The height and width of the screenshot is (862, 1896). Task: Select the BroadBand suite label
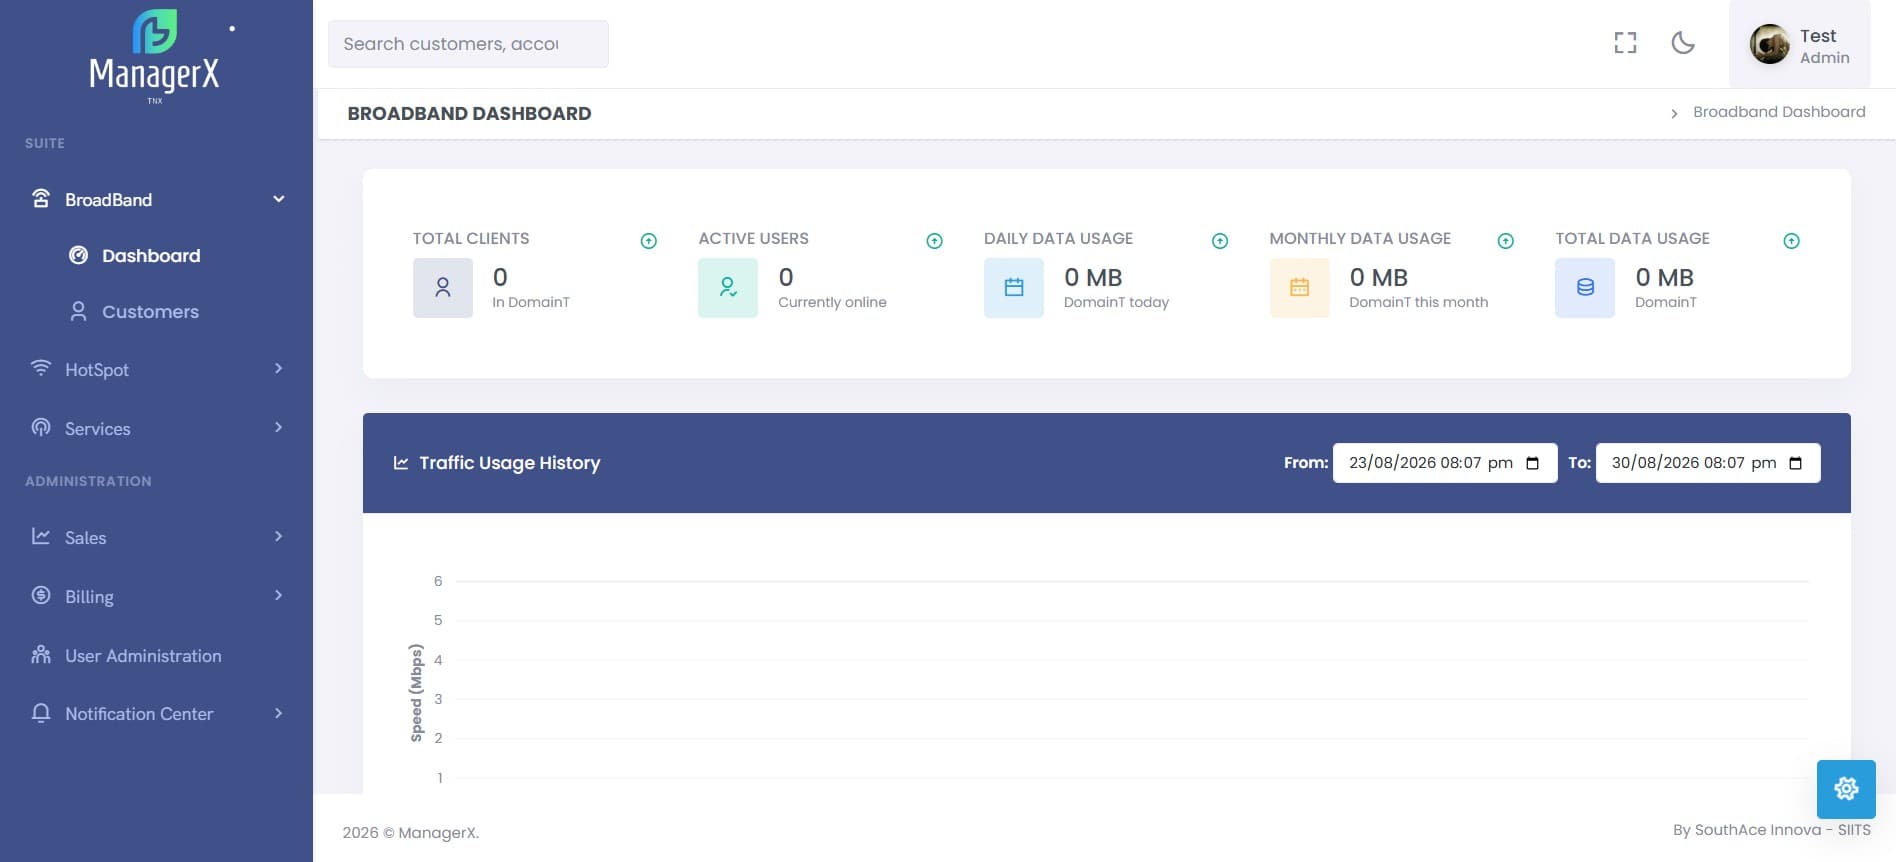pos(108,200)
